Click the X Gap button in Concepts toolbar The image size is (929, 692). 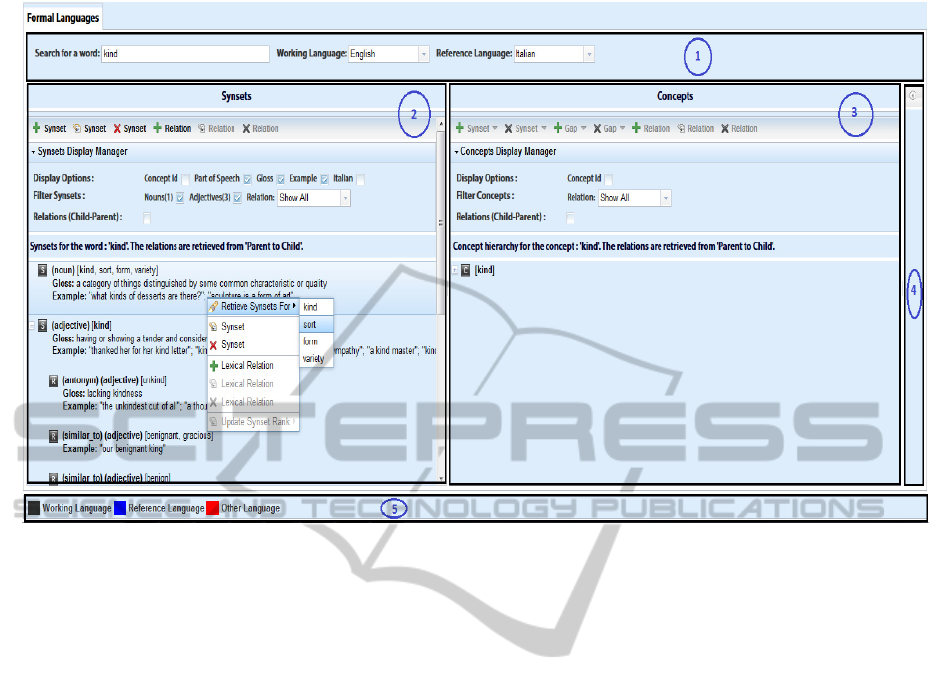[x=597, y=129]
